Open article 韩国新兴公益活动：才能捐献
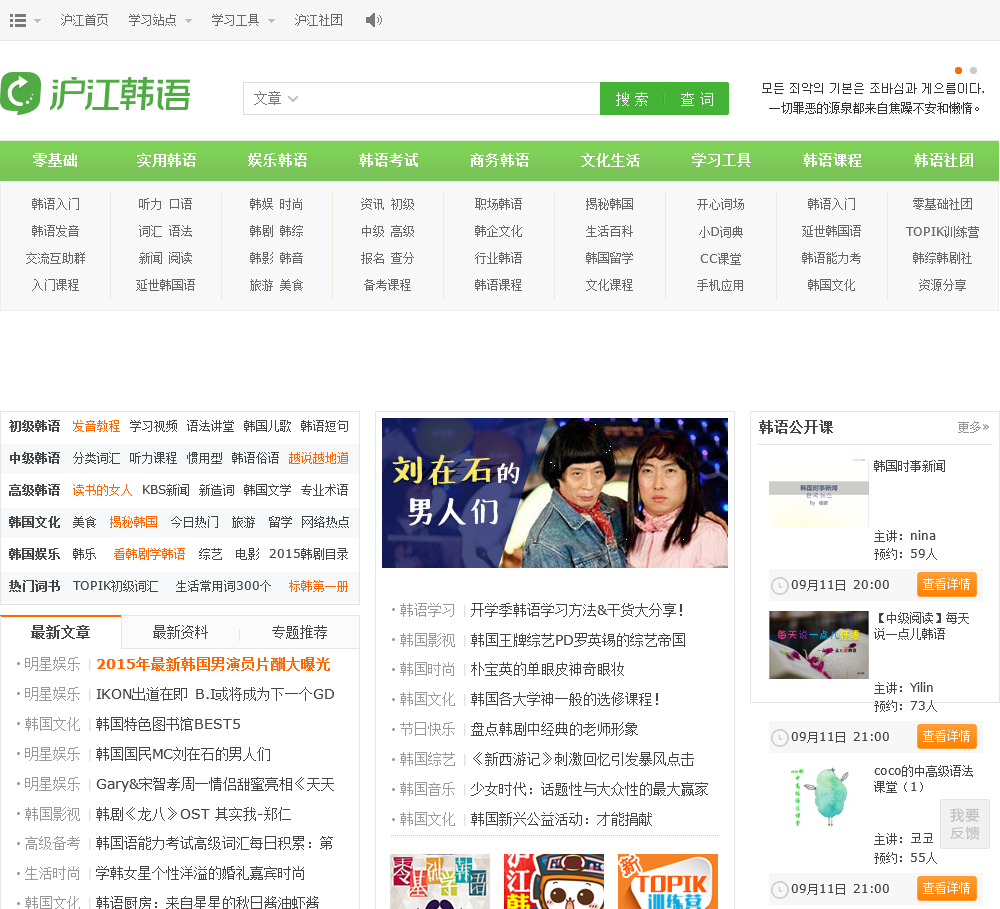Viewport: 1000px width, 909px height. click(561, 819)
